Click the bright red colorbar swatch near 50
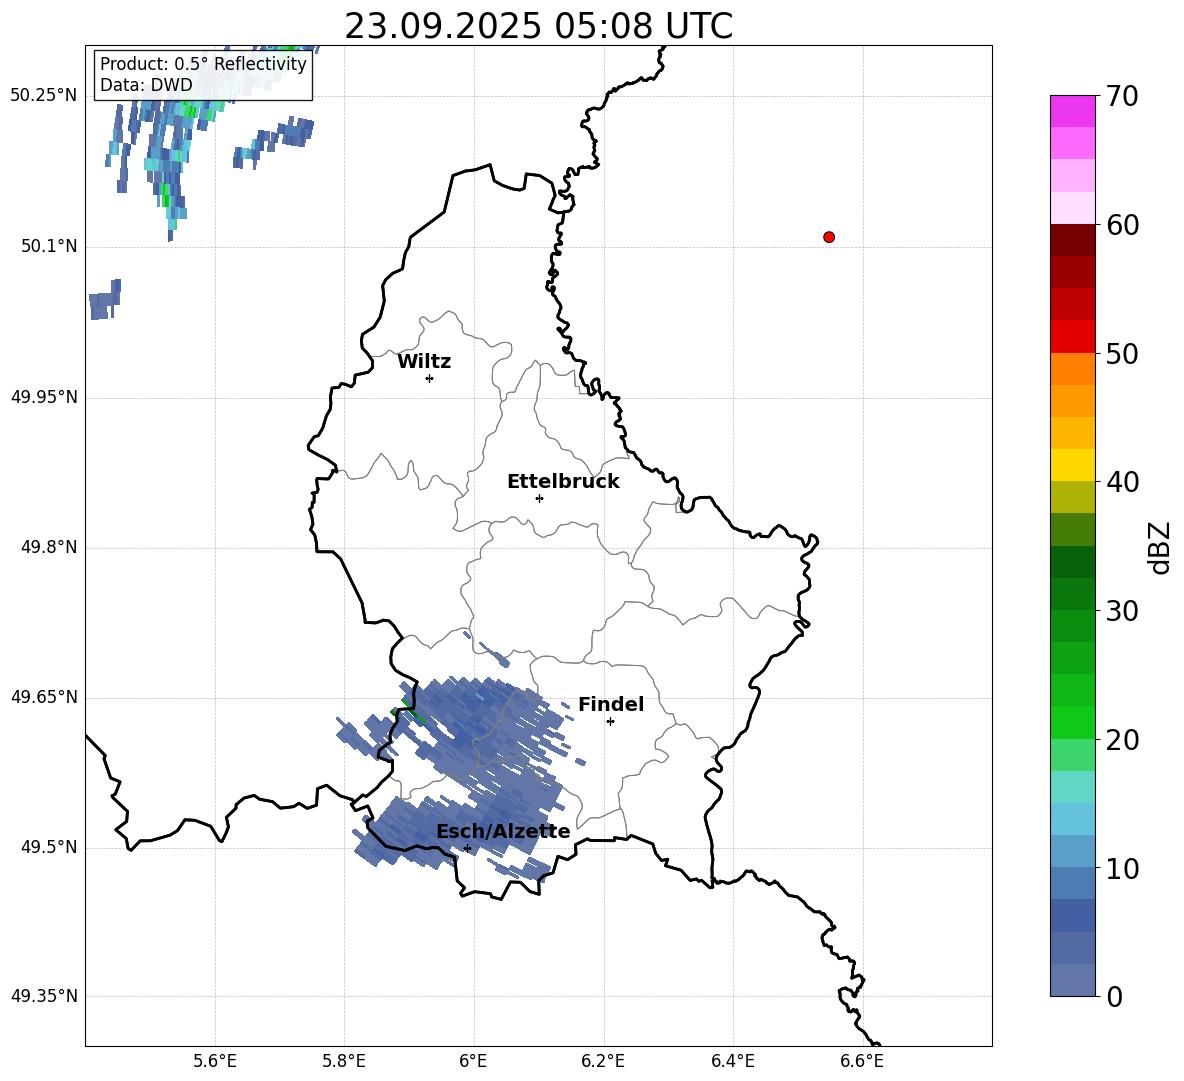1184x1081 pixels. click(1073, 337)
